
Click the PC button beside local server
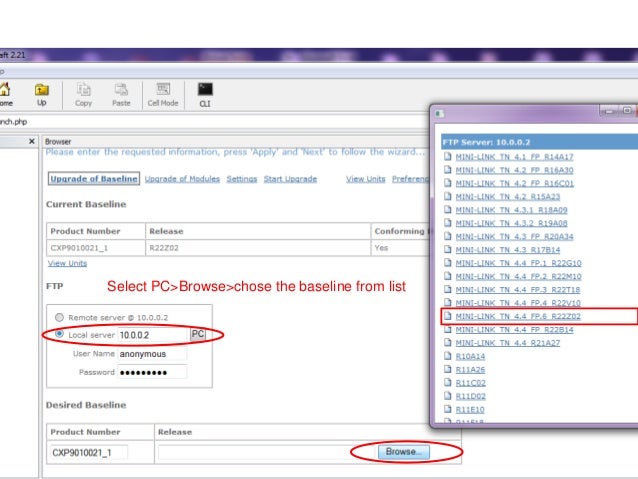[x=198, y=335]
